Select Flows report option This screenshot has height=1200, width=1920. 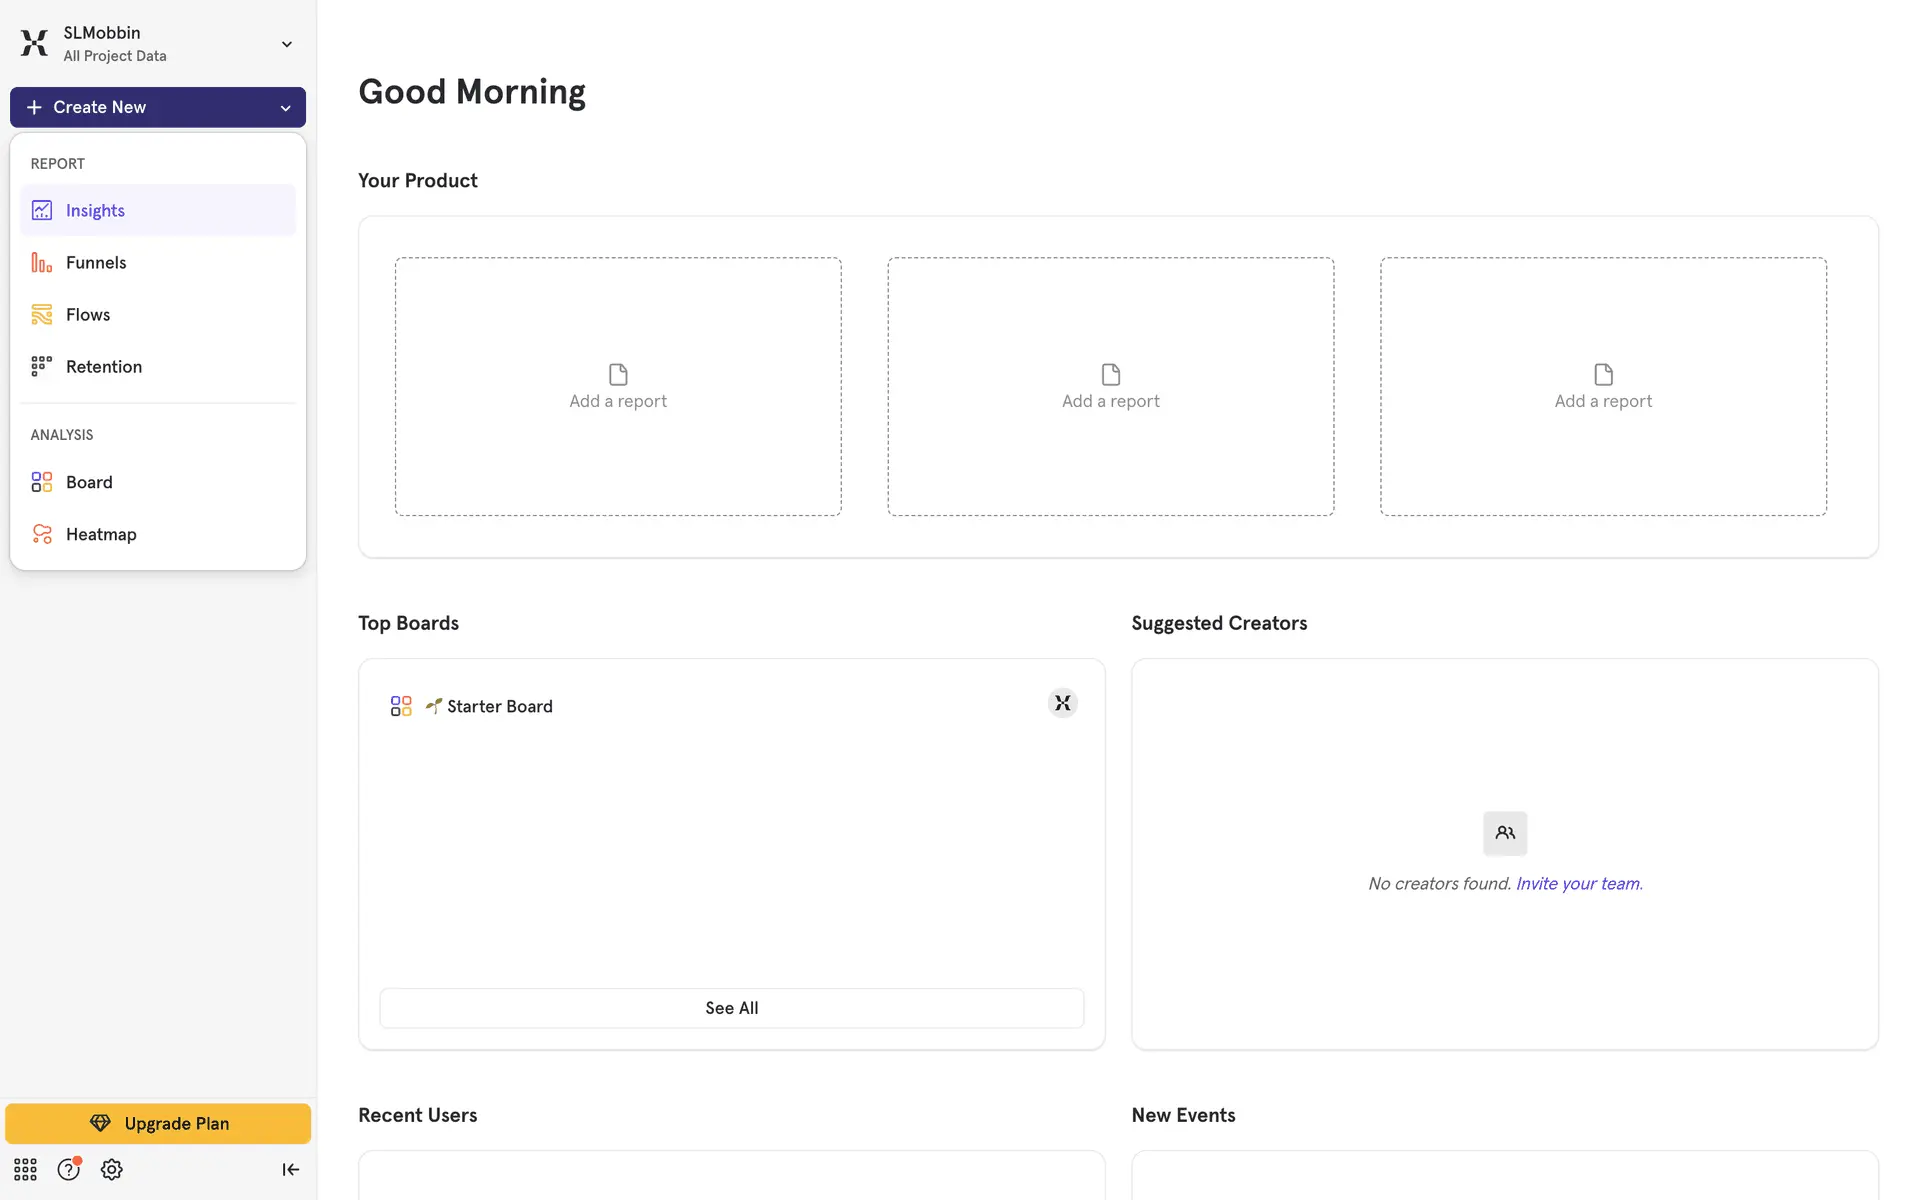[88, 314]
